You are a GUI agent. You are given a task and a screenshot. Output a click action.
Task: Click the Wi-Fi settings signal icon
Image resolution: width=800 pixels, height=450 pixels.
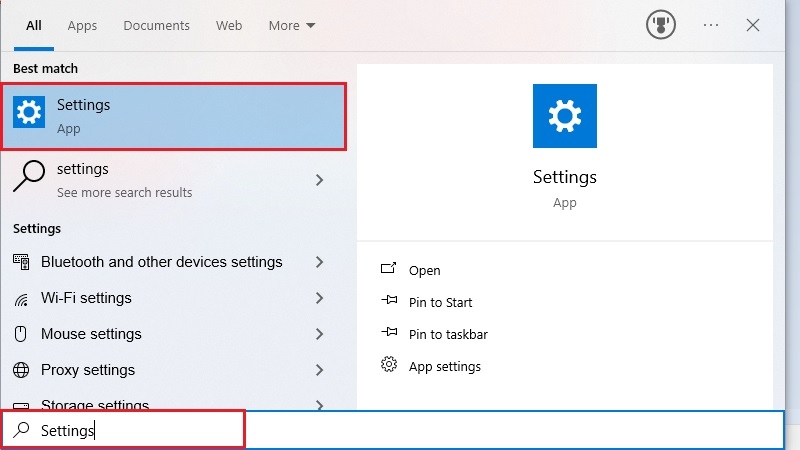click(21, 298)
